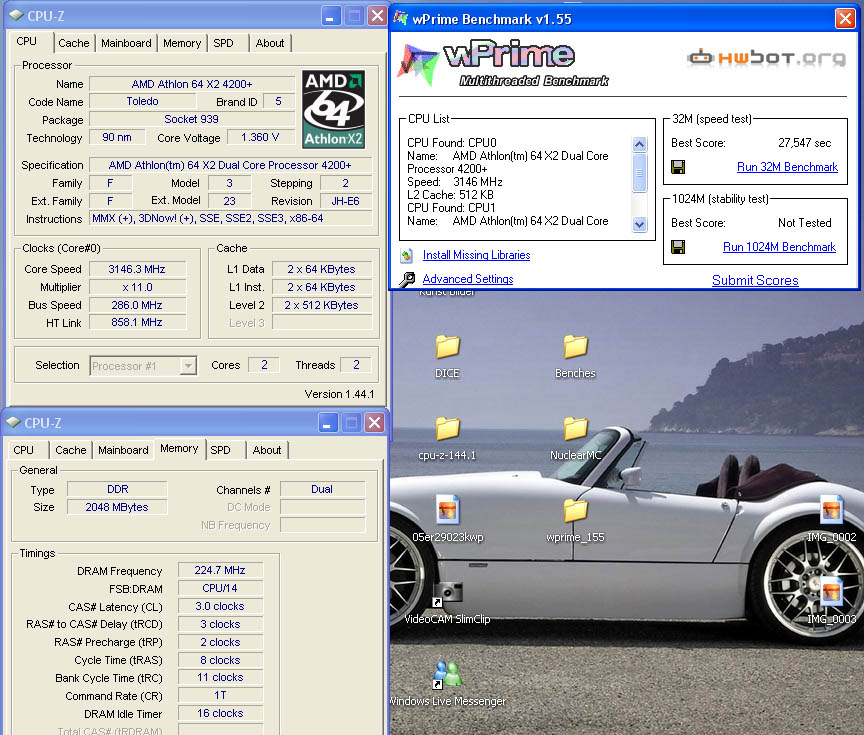Click the save icon under 32M speed test
864x735 pixels.
[x=678, y=167]
